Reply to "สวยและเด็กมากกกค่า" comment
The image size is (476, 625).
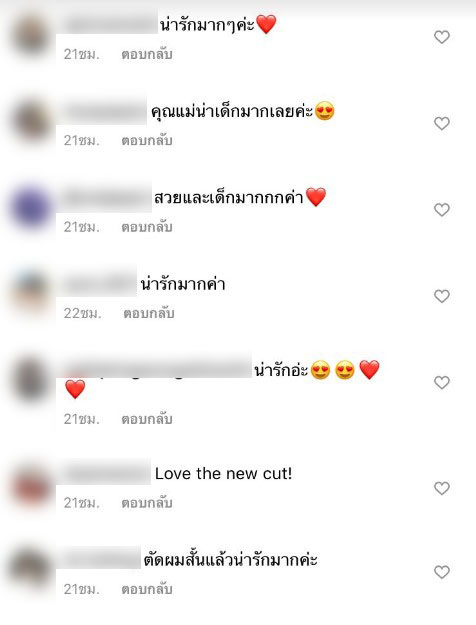[147, 227]
